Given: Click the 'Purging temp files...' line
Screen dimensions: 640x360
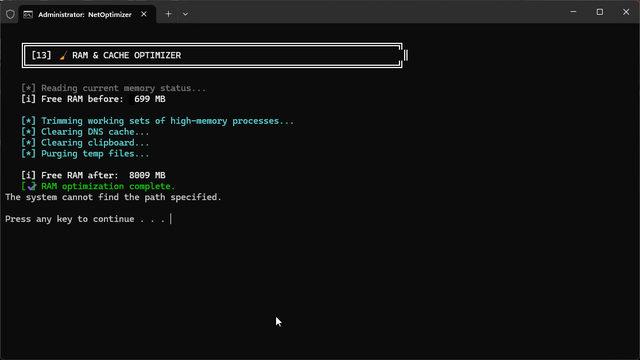Looking at the screenshot, I should [85, 154].
